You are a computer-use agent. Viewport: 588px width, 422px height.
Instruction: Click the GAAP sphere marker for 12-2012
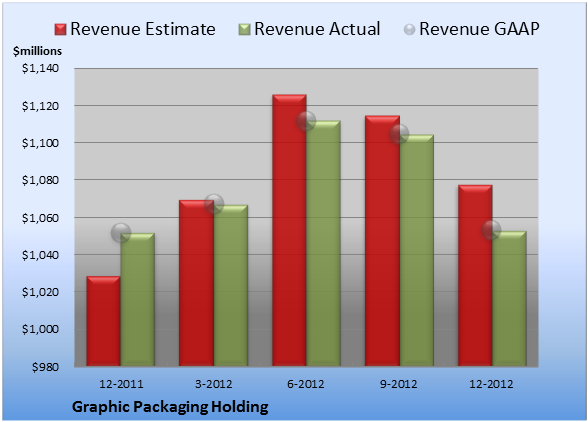point(491,230)
